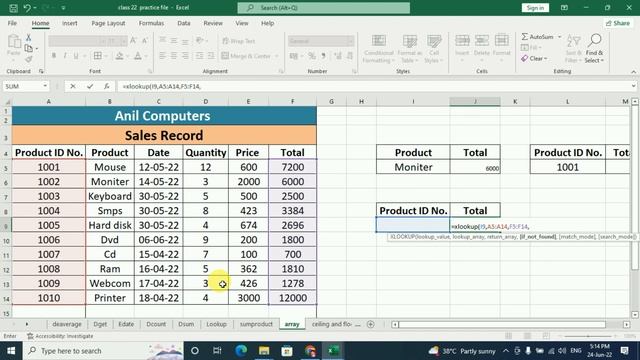This screenshot has height=360, width=640.
Task: Click Accessibility: Investigate in status bar
Action: (60, 336)
